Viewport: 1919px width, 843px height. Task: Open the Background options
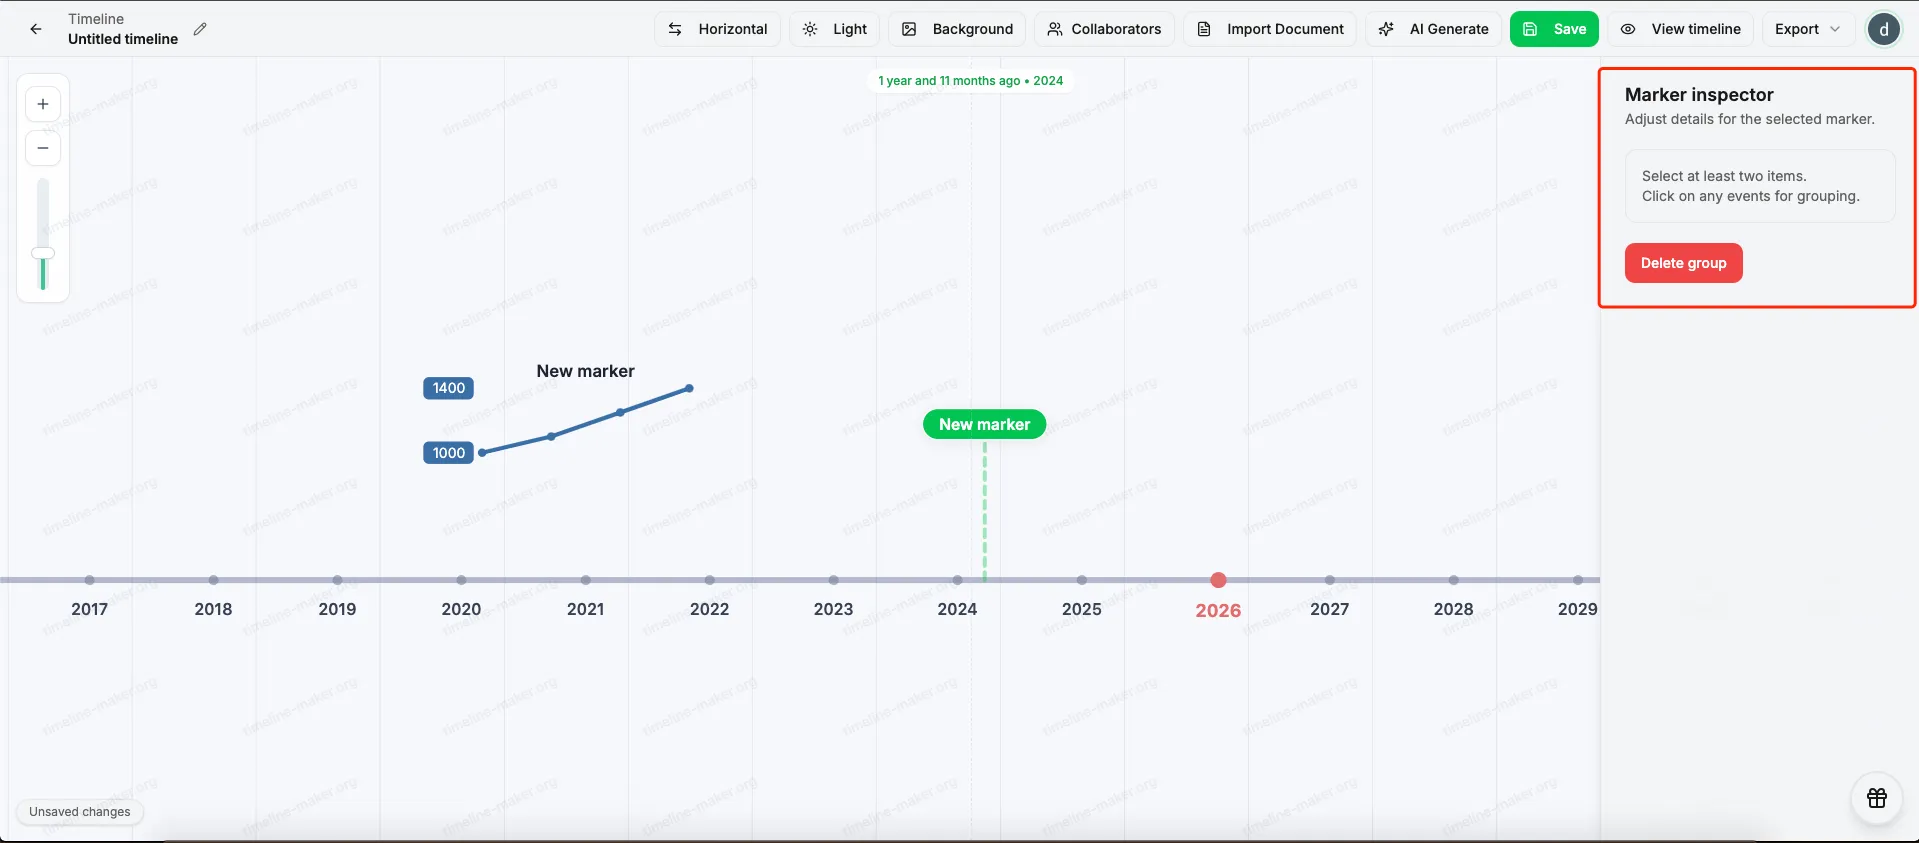click(x=957, y=29)
